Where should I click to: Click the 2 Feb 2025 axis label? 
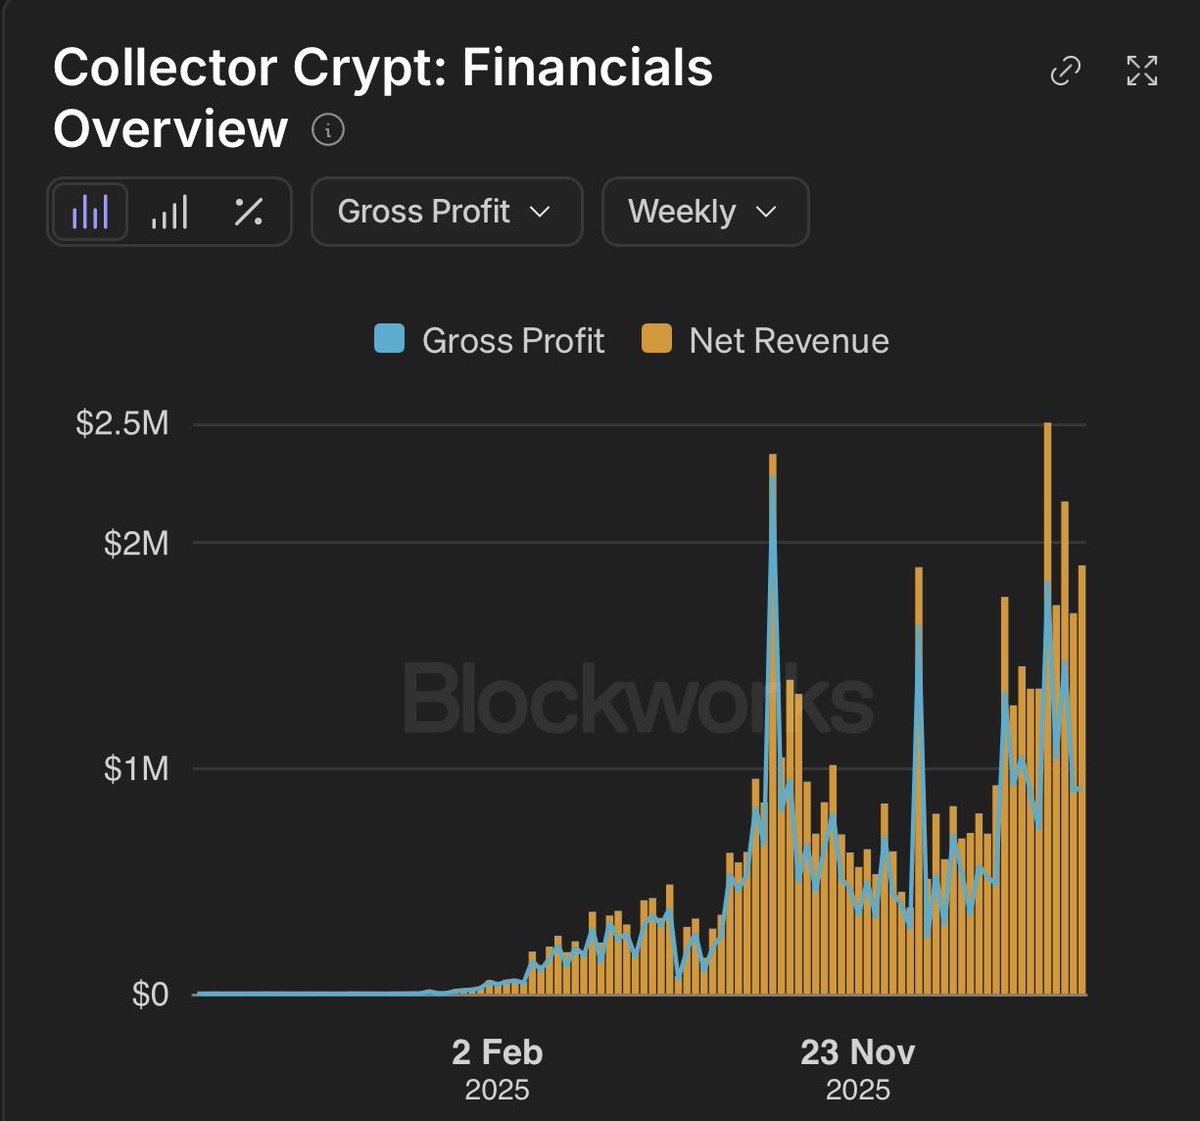(x=497, y=1068)
